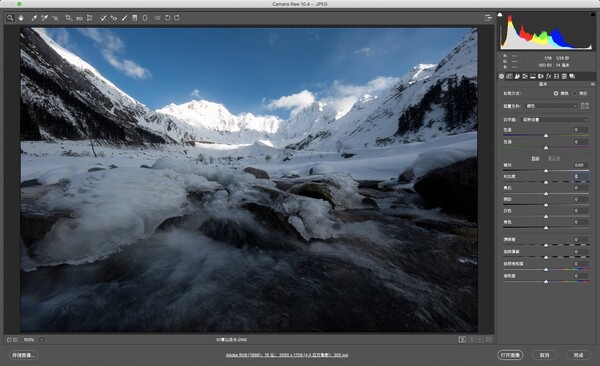
Task: Select the Black & White treatment radio button
Action: [x=575, y=93]
